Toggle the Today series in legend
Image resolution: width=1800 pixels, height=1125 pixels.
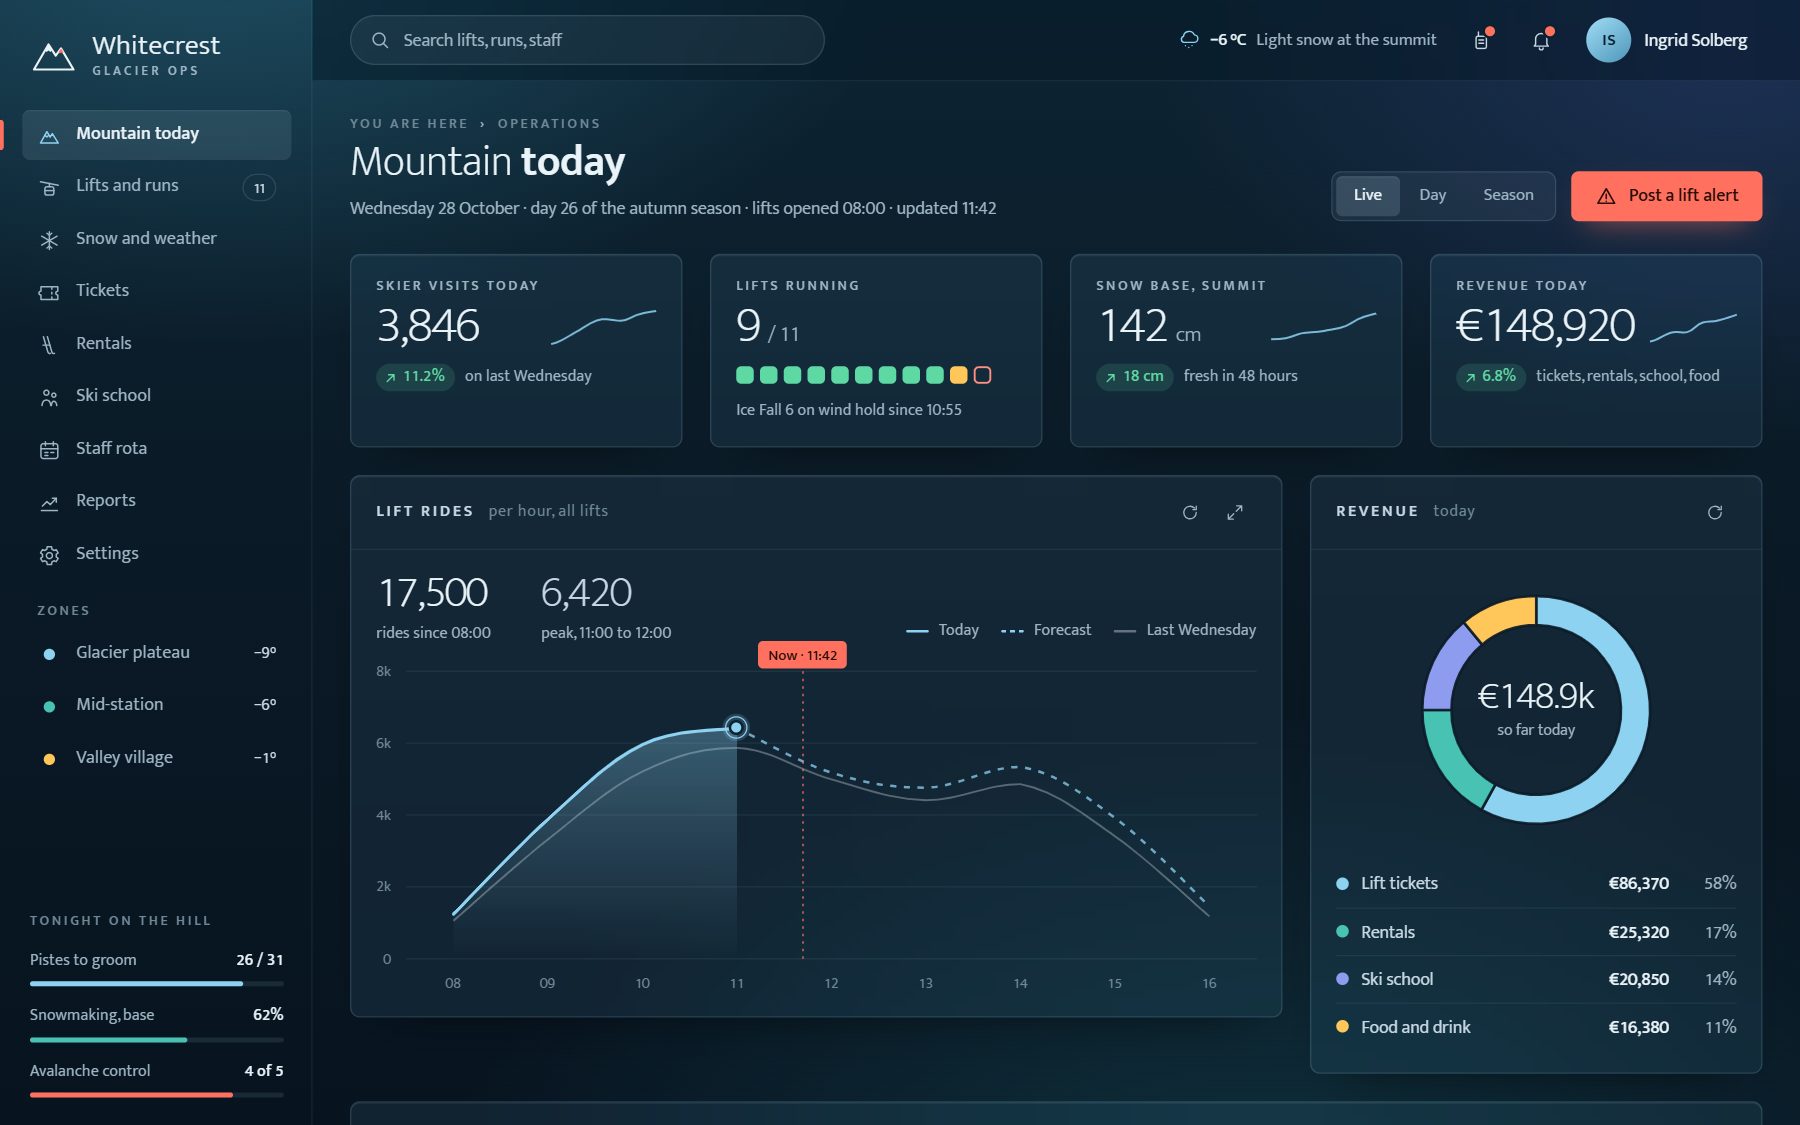point(942,630)
